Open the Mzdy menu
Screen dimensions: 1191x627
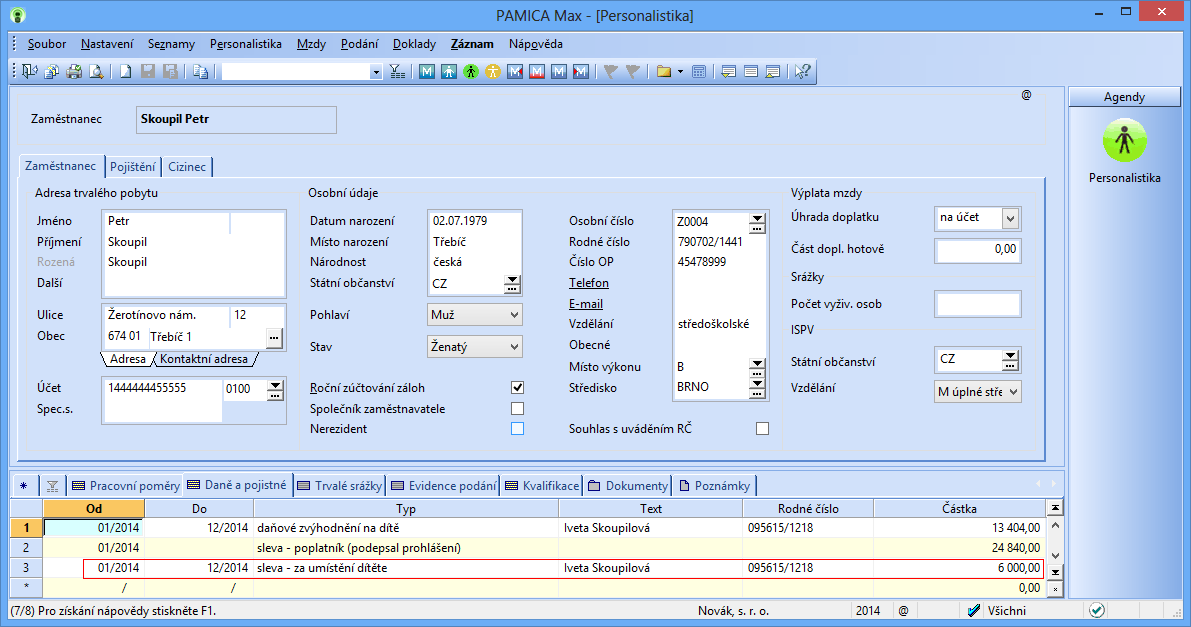click(311, 44)
